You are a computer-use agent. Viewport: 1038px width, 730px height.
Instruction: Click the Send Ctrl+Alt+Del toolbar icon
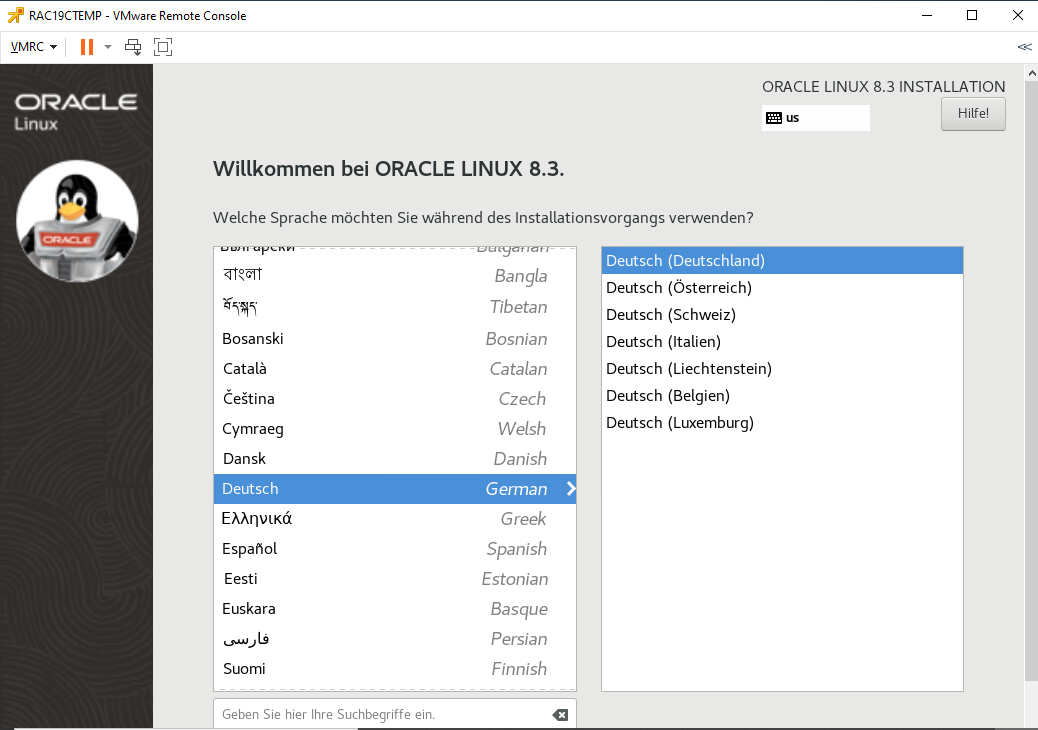click(x=133, y=47)
